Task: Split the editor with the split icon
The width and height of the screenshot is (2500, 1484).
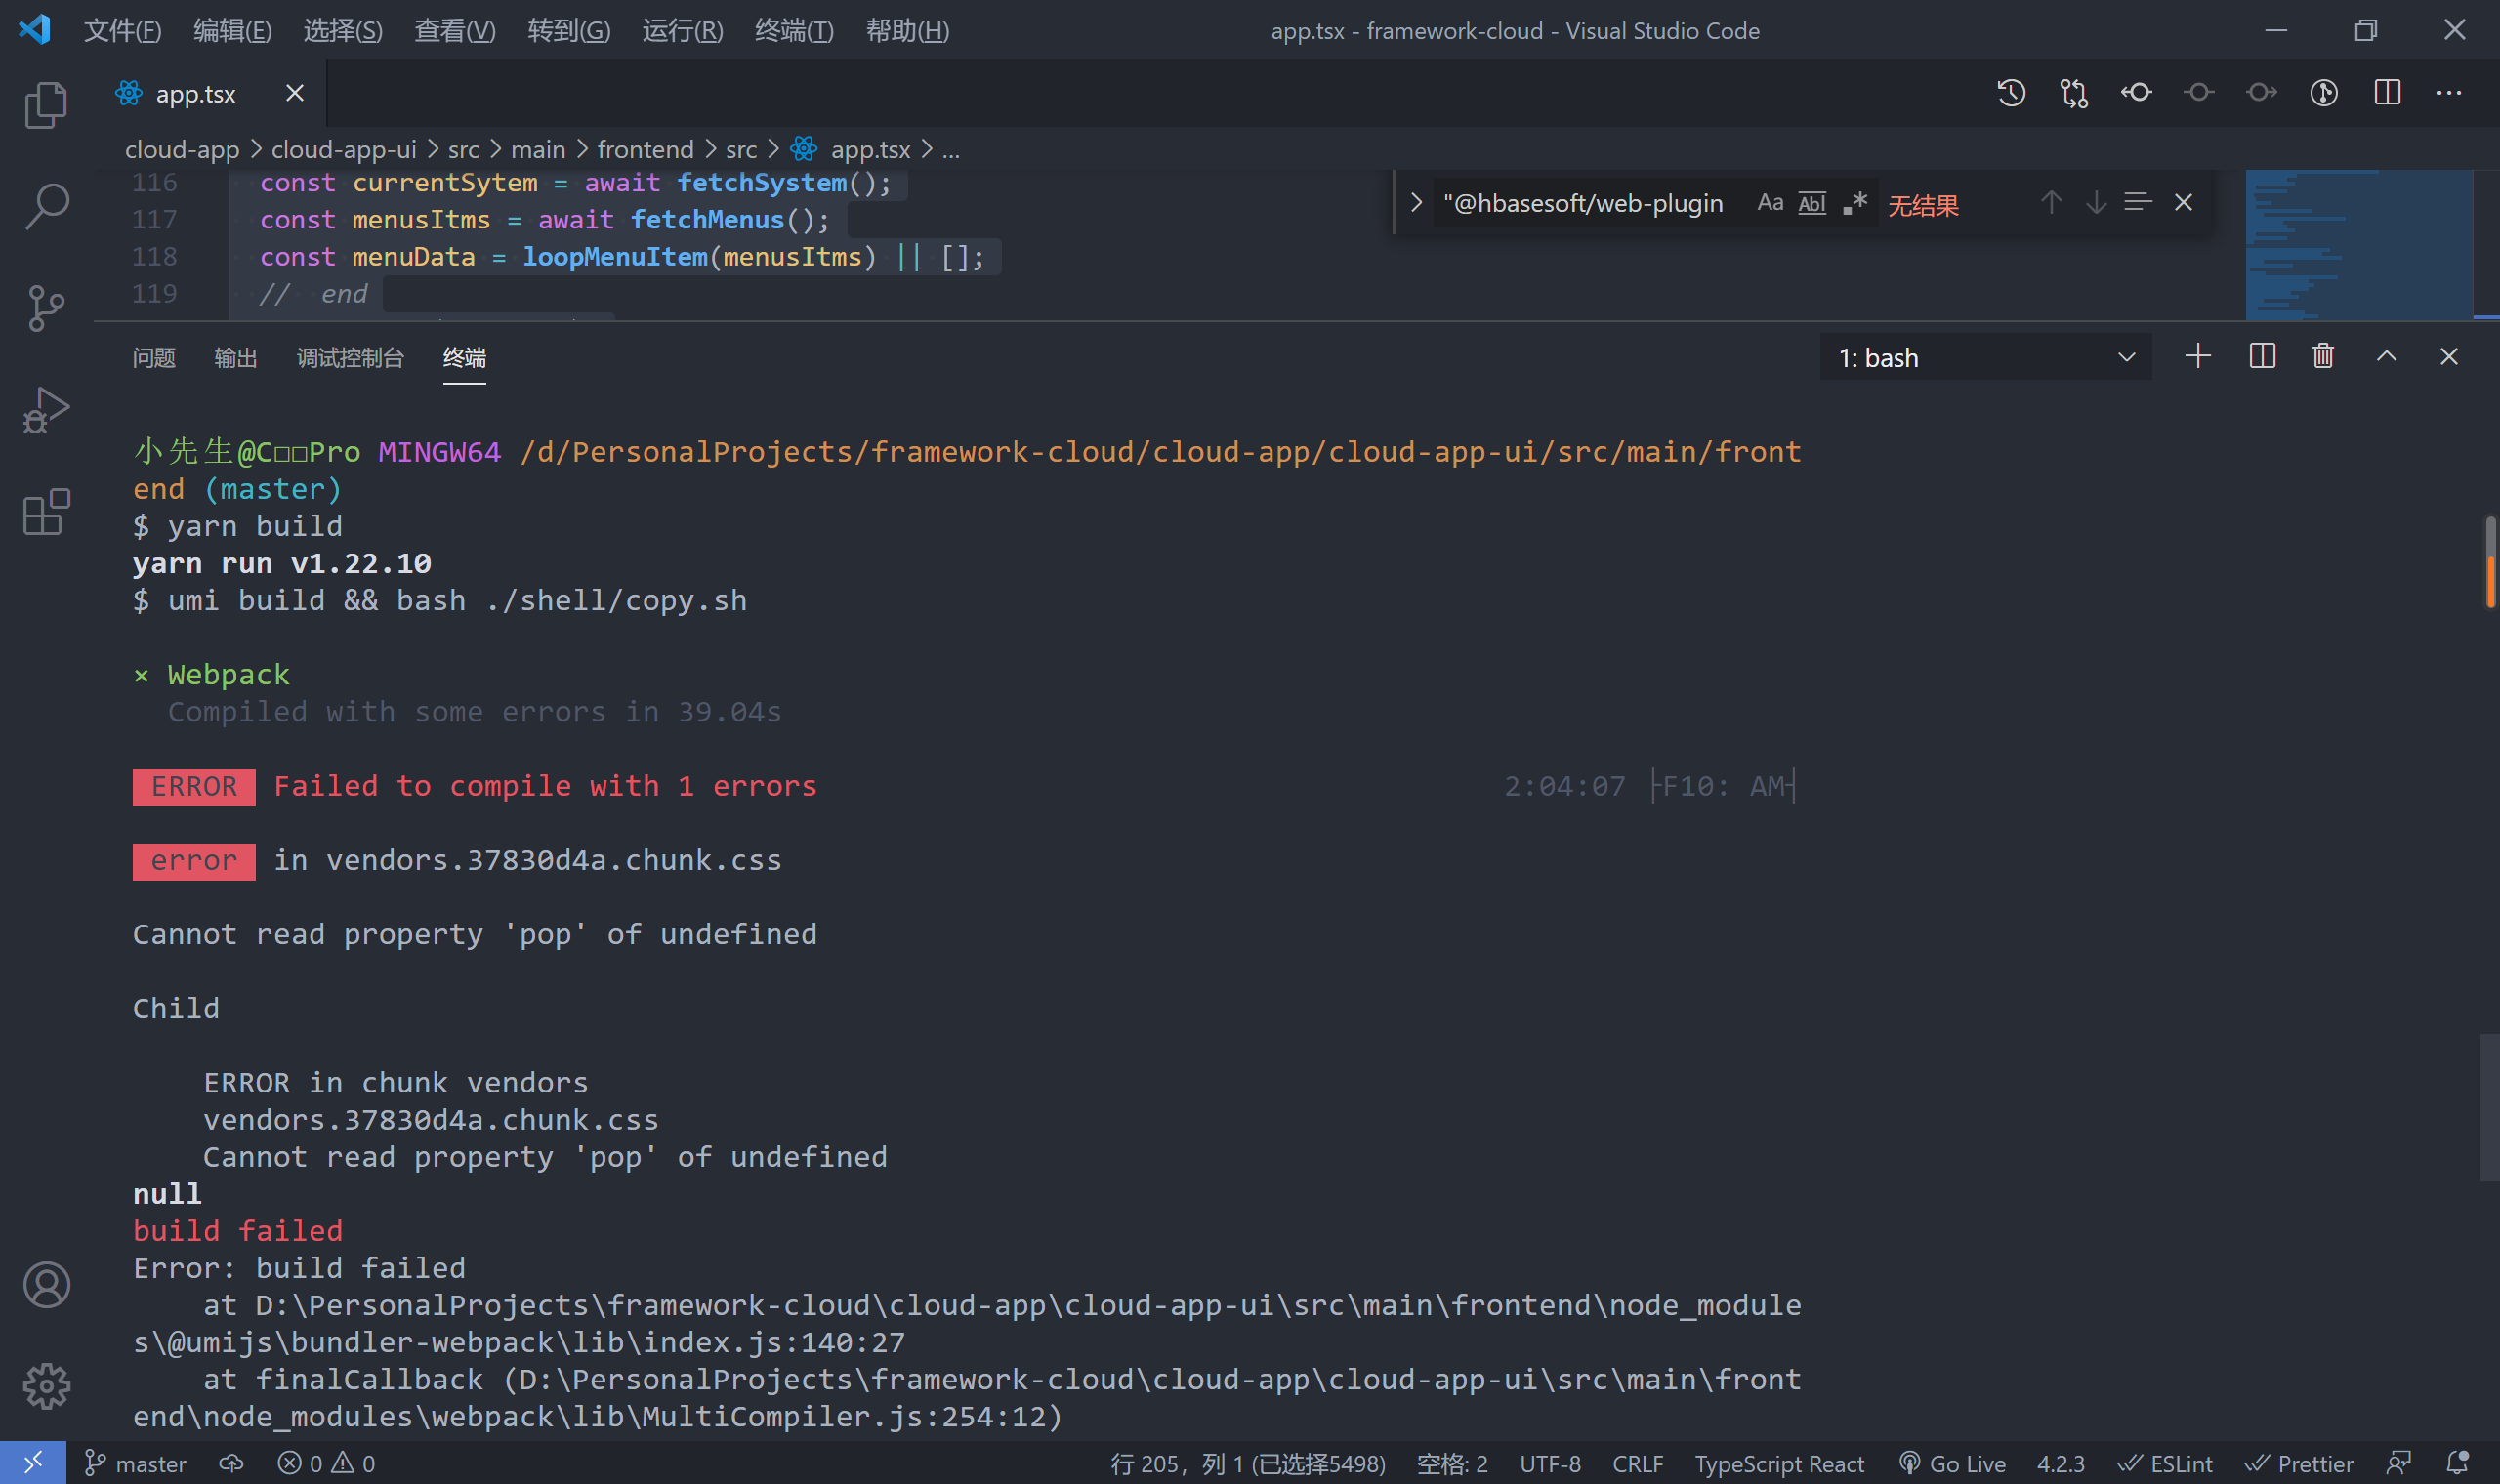Action: (x=2387, y=92)
